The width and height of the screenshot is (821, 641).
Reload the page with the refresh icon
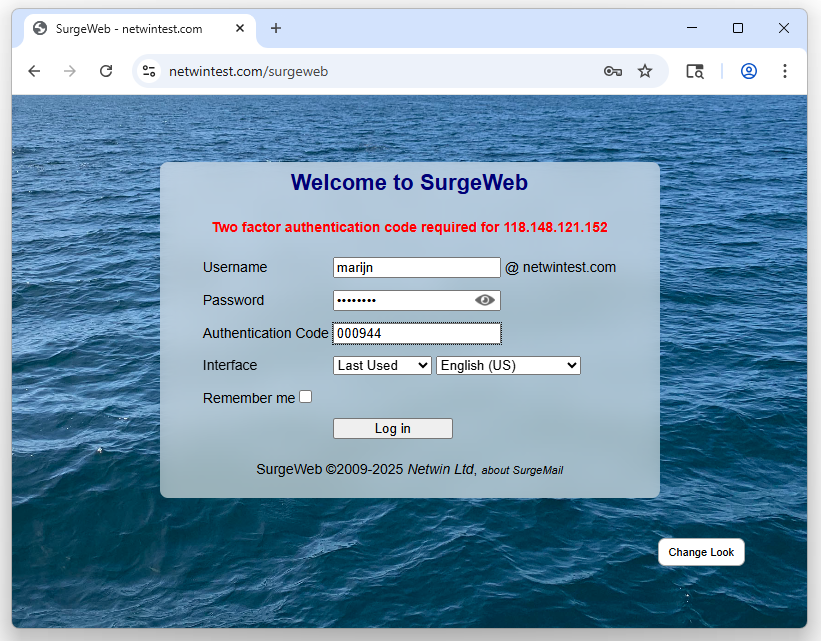(x=106, y=71)
